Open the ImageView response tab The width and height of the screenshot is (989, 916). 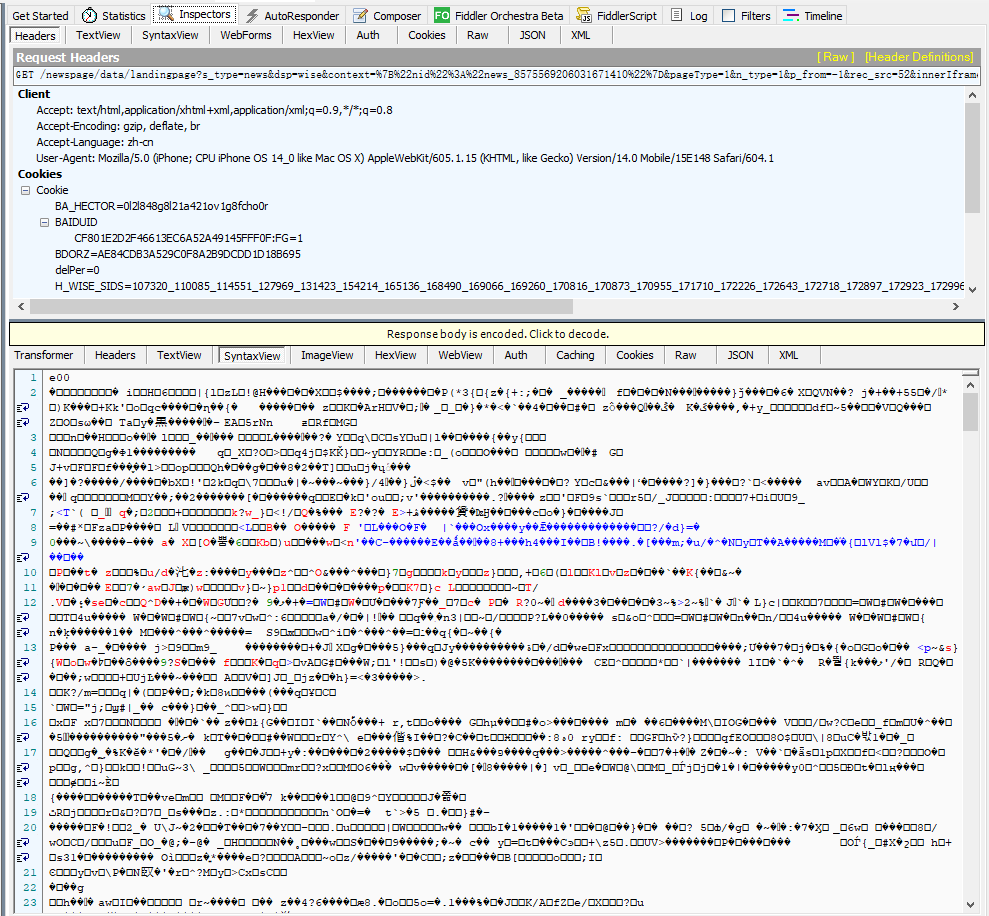coord(327,355)
